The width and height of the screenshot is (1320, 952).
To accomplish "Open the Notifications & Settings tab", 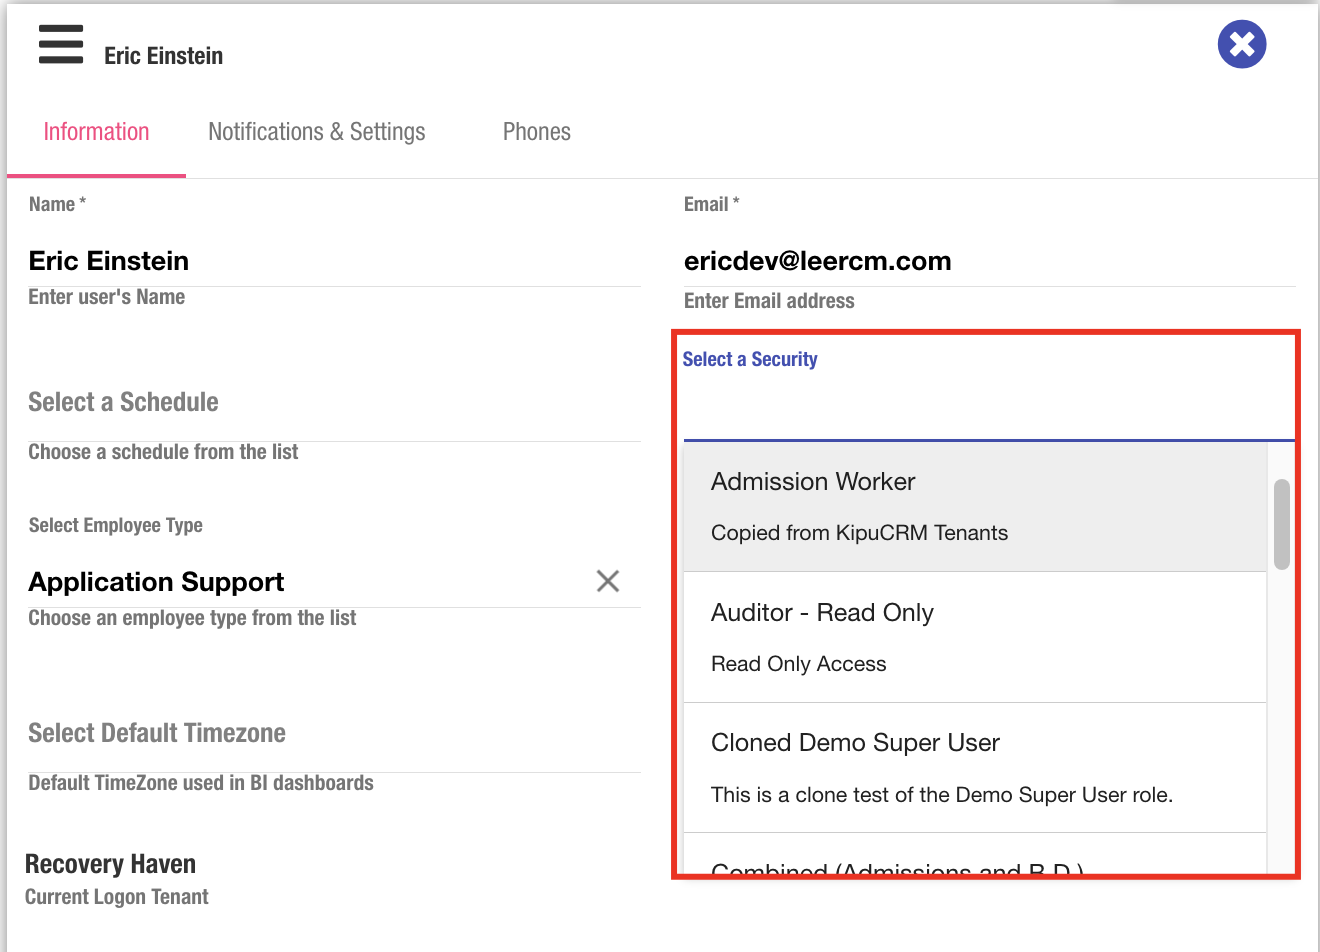I will click(x=316, y=132).
